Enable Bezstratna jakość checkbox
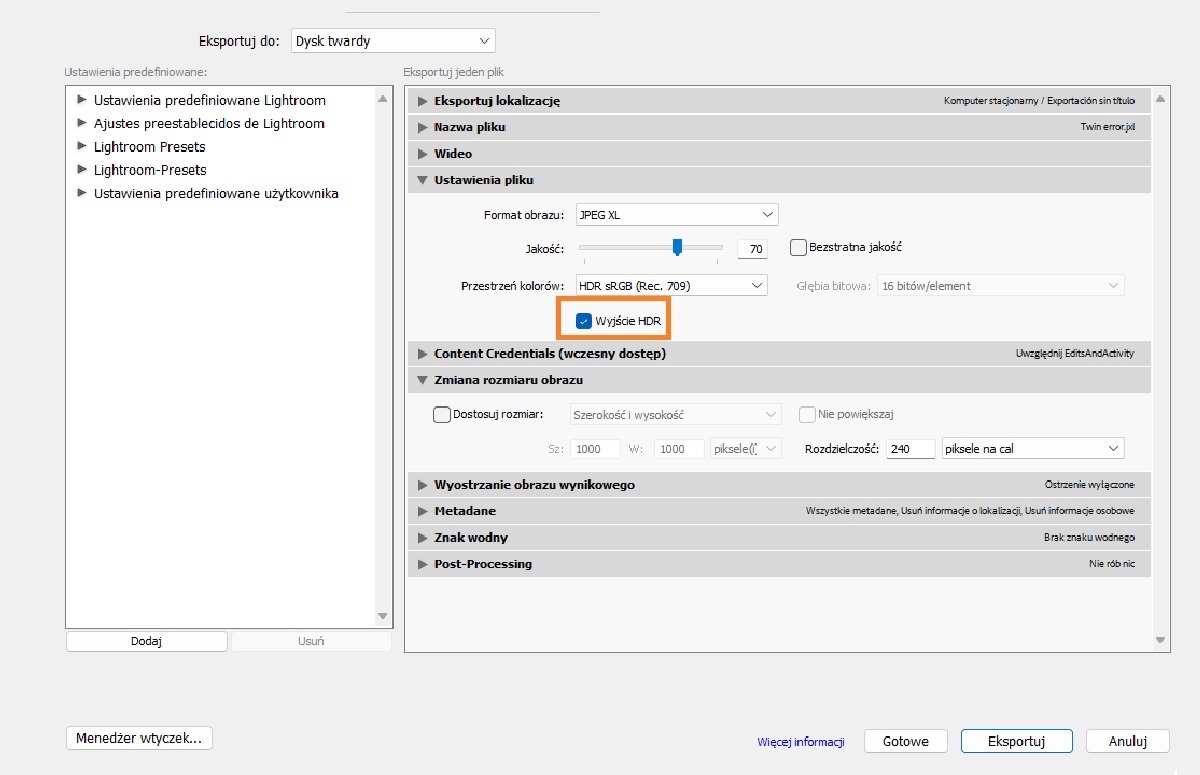This screenshot has height=775, width=1200. (798, 247)
